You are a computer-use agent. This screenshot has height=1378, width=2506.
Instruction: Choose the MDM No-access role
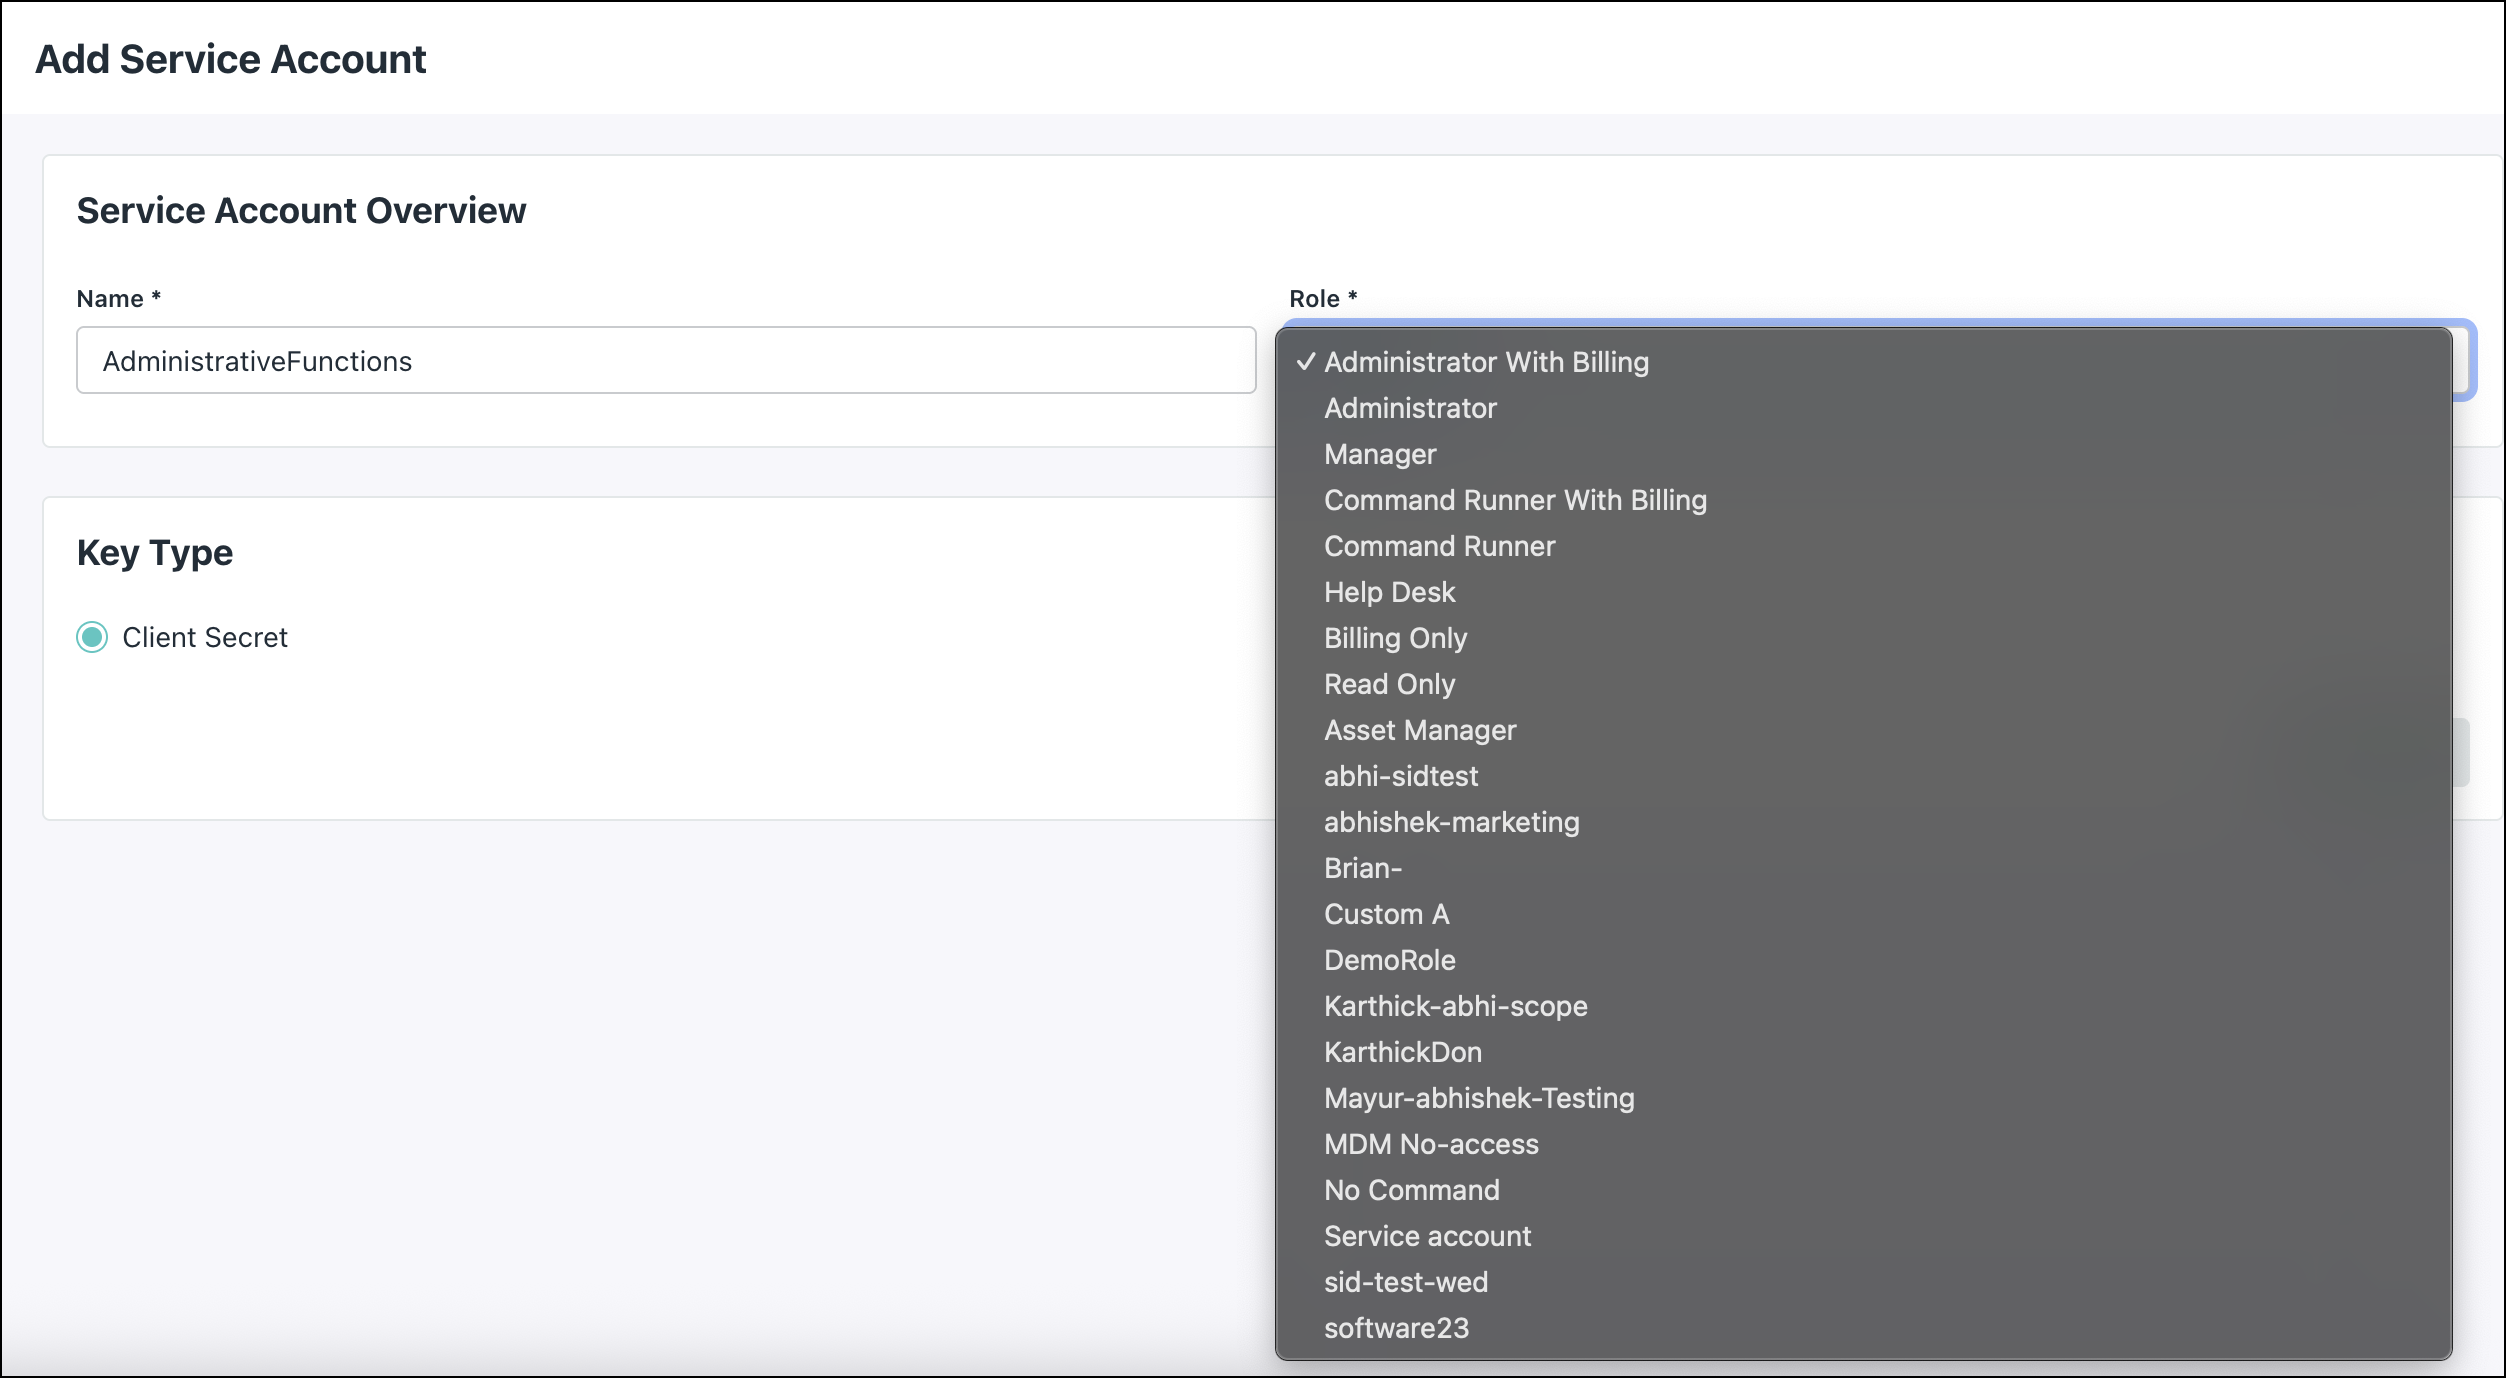click(1432, 1144)
